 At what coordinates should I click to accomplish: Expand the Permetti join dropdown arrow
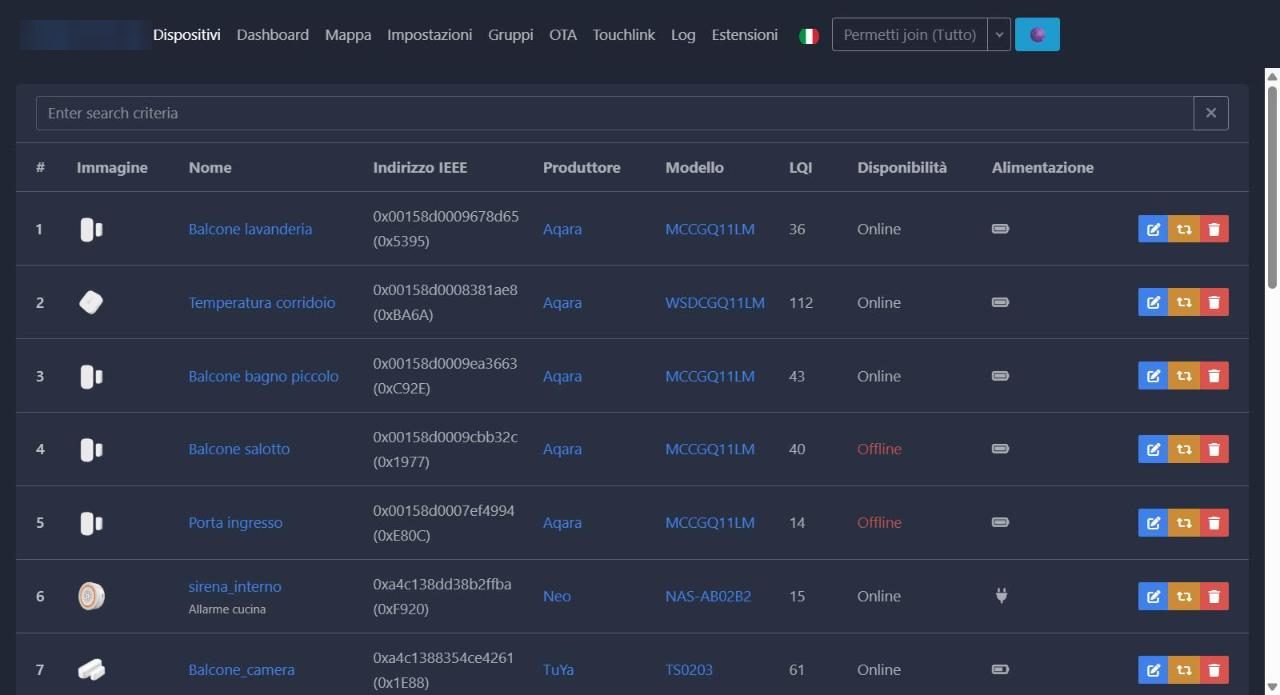(x=999, y=34)
